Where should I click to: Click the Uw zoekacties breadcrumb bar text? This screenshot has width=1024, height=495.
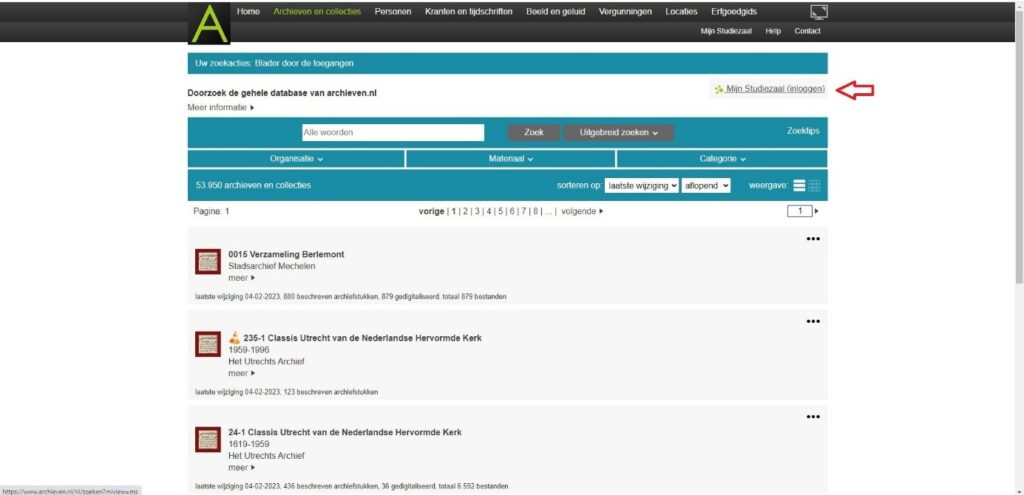click(275, 64)
